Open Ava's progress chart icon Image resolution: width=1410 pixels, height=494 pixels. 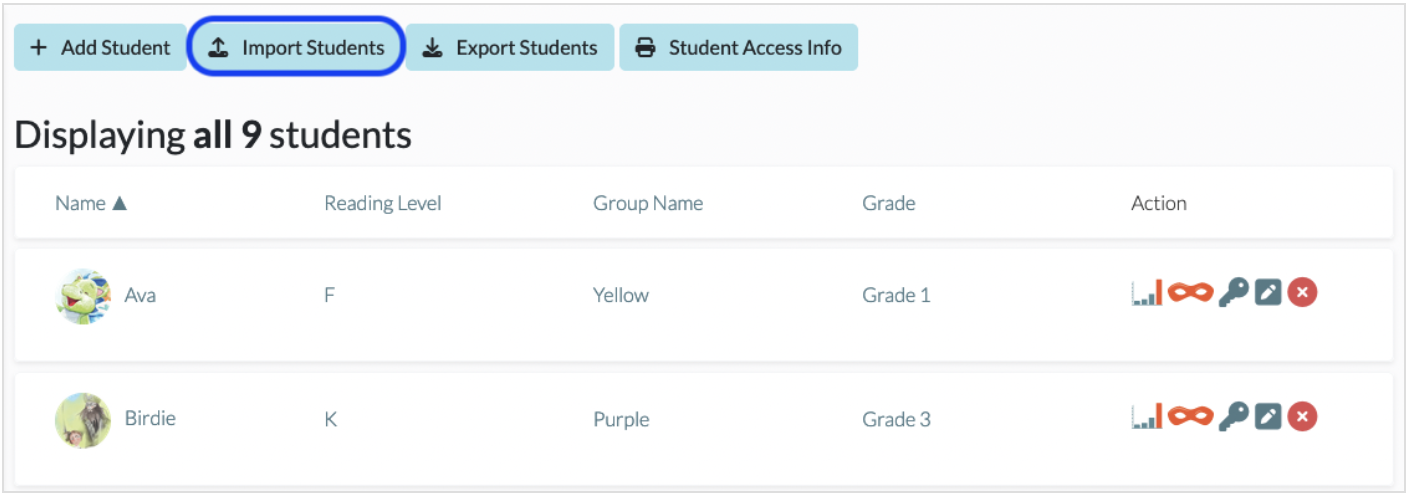pyautogui.click(x=1147, y=293)
